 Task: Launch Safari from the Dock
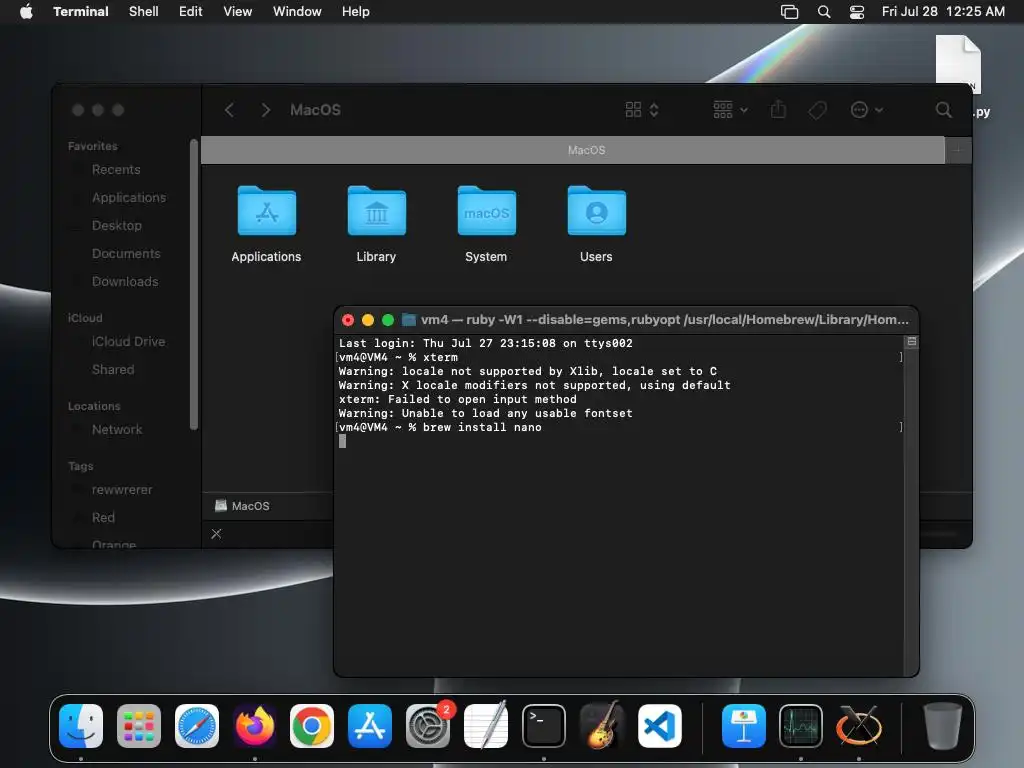[x=197, y=726]
